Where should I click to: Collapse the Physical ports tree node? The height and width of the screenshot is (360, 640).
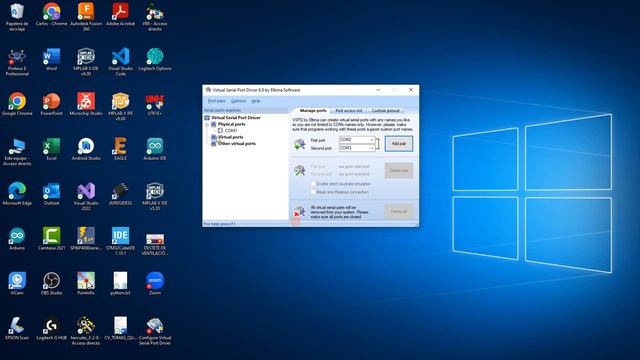pyautogui.click(x=207, y=124)
